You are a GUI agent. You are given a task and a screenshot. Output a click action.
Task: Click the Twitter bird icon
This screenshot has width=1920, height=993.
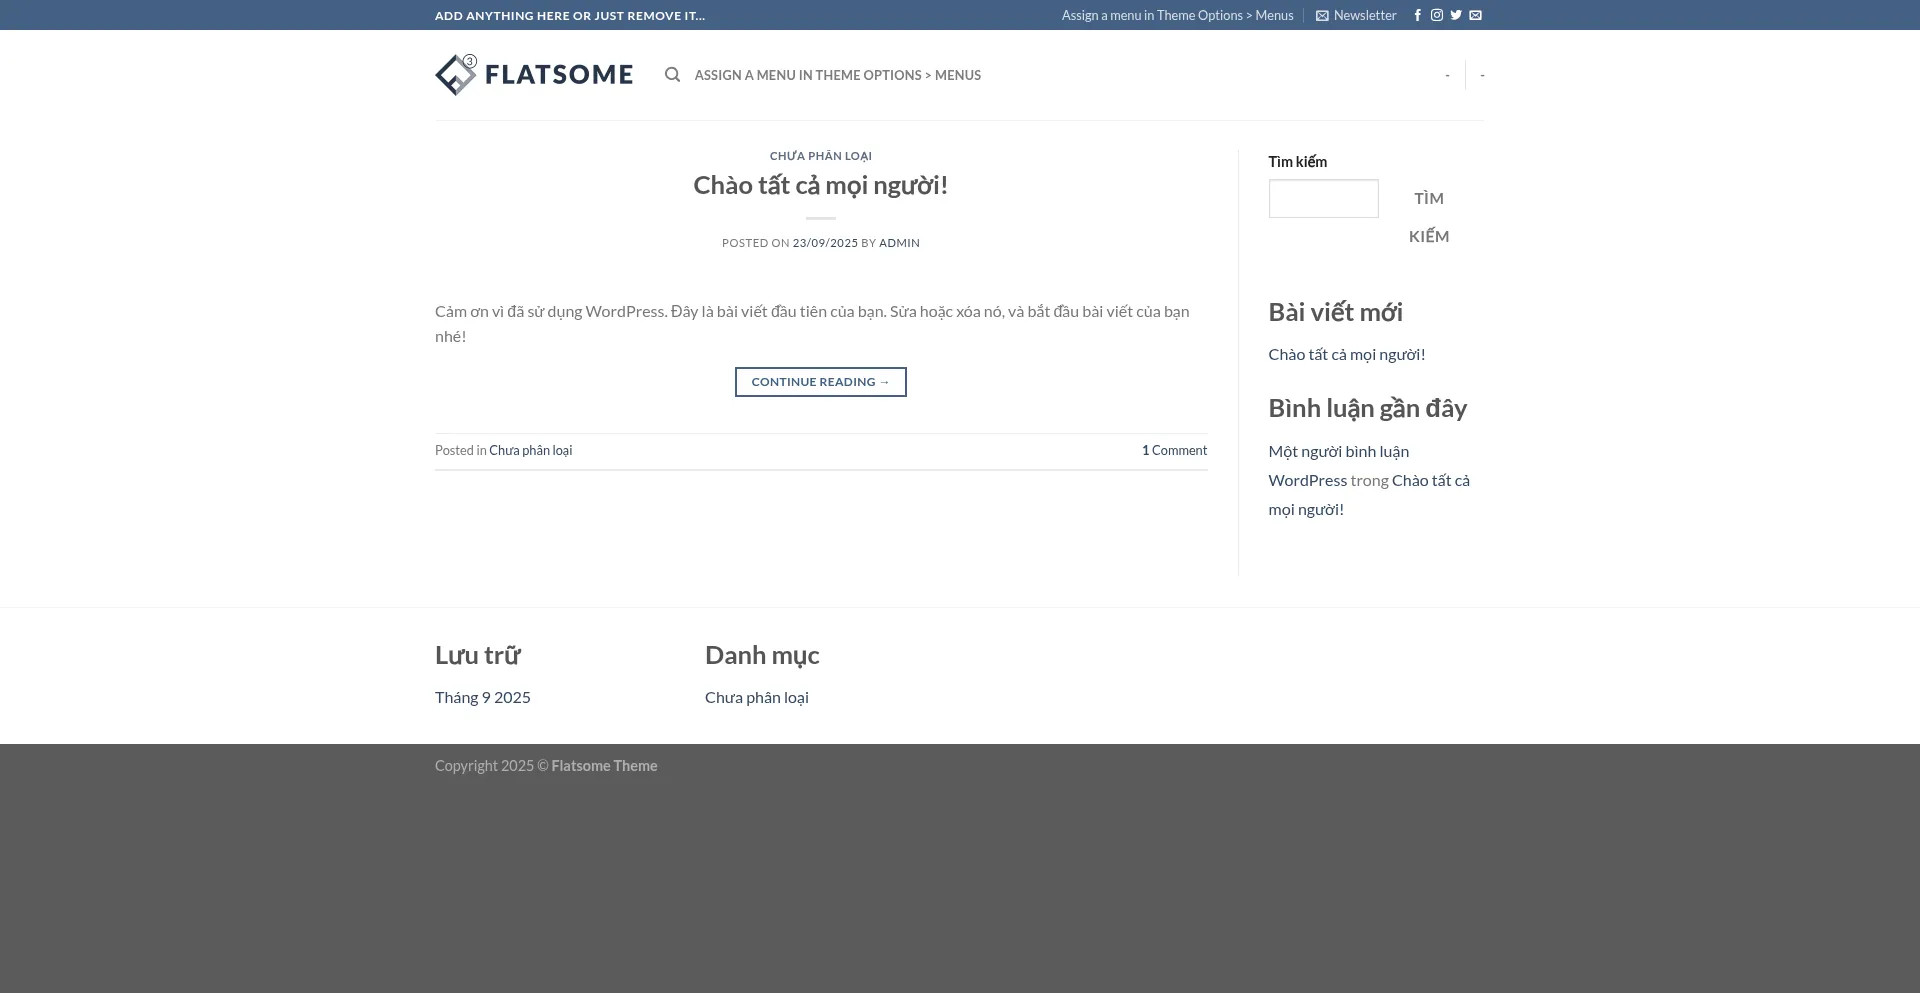pyautogui.click(x=1456, y=15)
